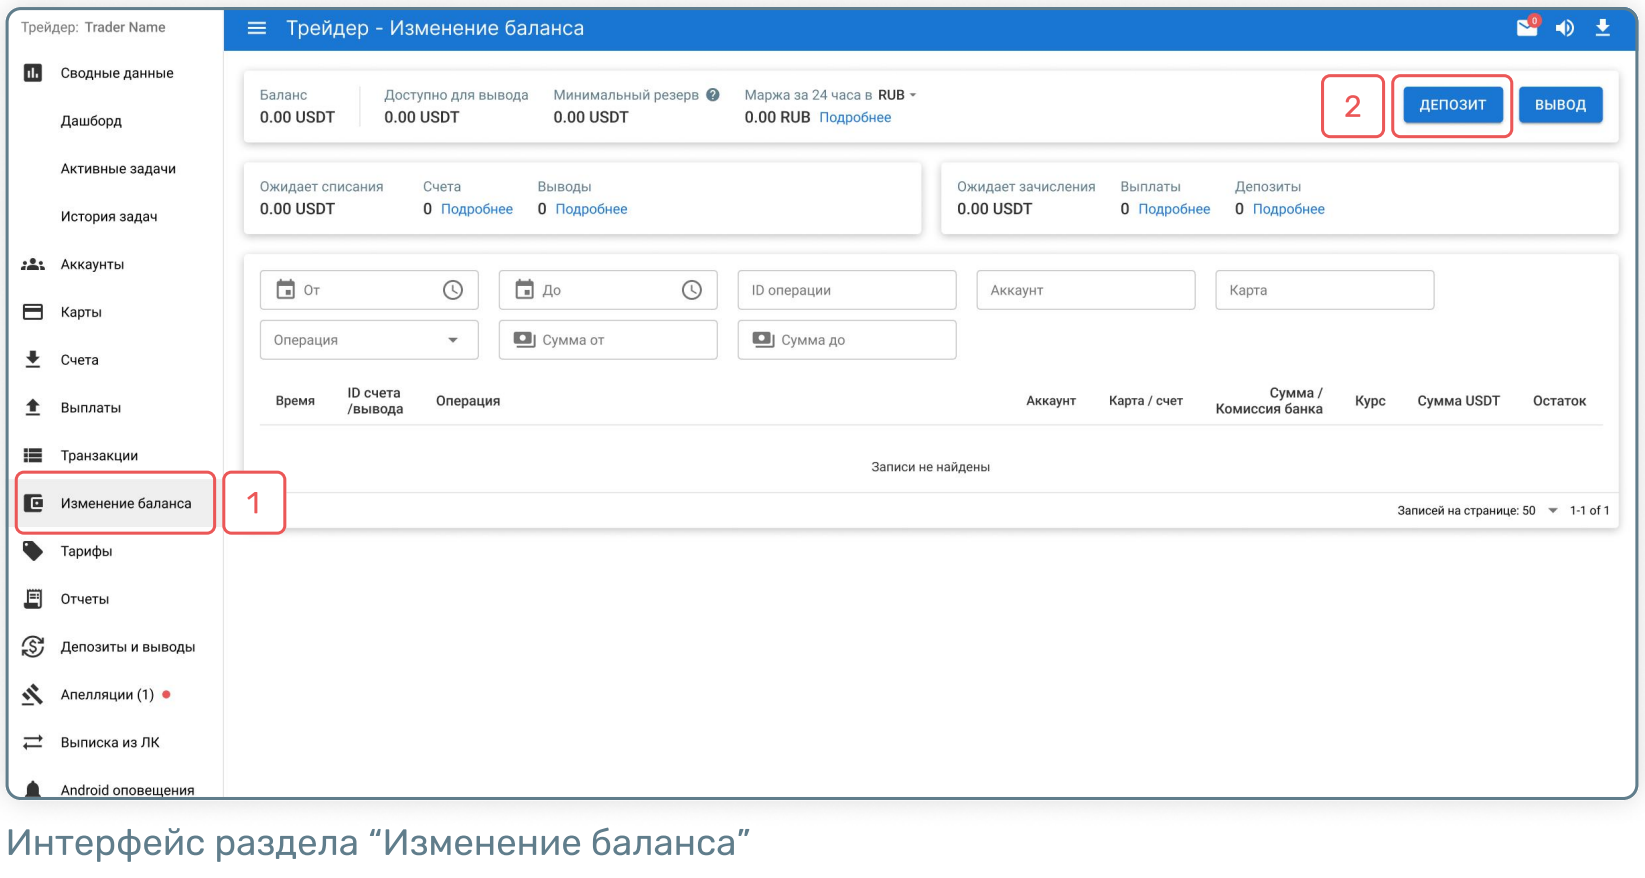Open the RUB currency dropdown

(x=897, y=95)
